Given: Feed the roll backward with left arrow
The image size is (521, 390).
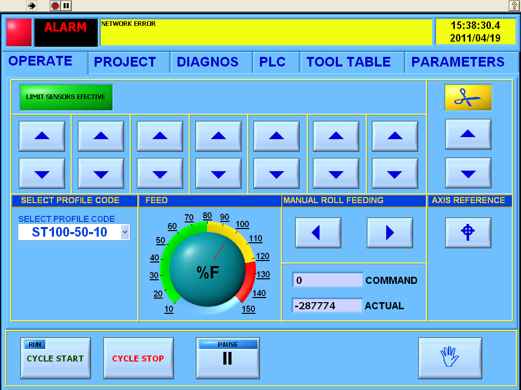Looking at the screenshot, I should [318, 233].
